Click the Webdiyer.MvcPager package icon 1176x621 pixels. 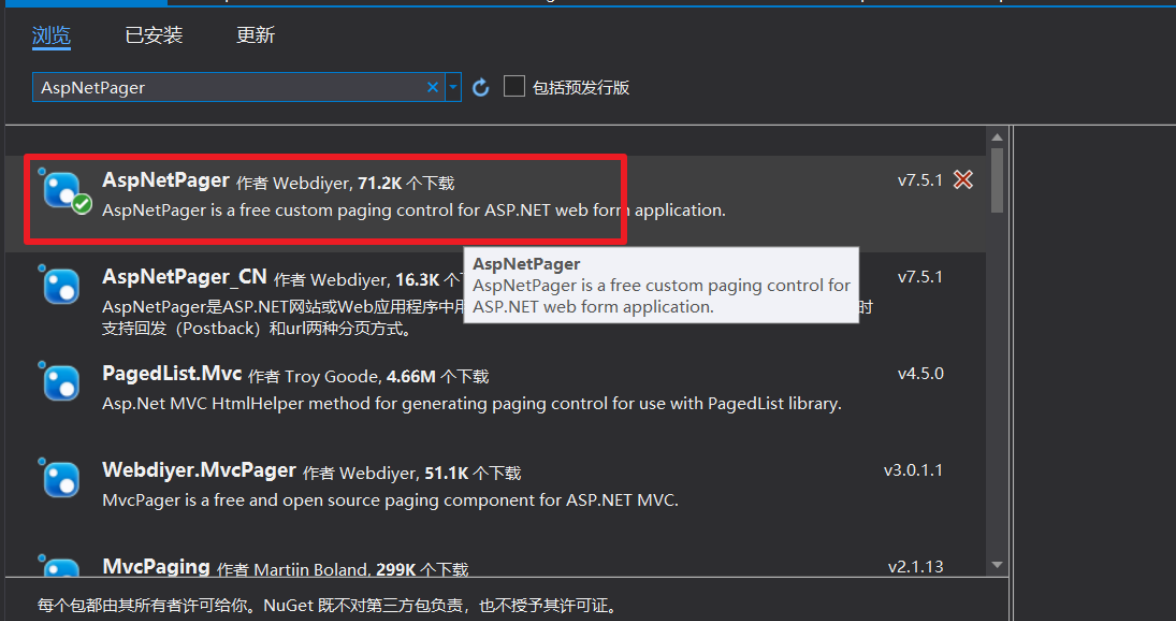61,479
